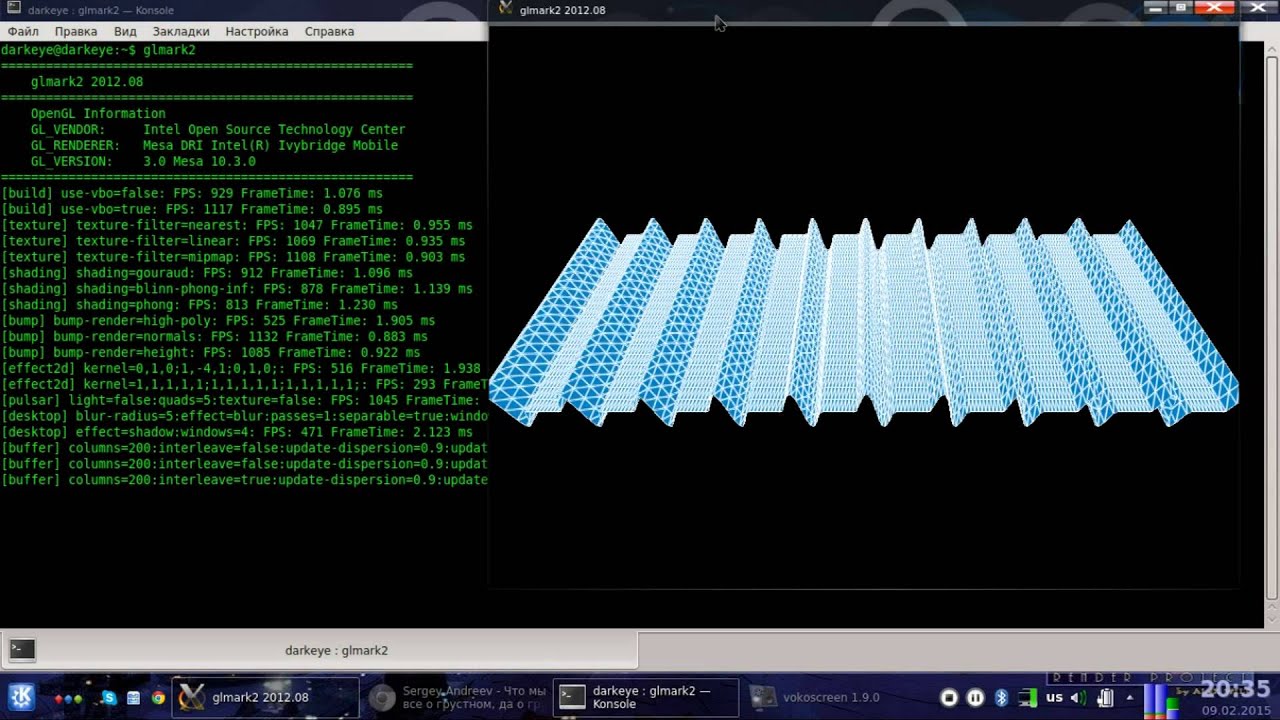Screen dimensions: 1280x720
Task: Open the Настройка menu in Konsole
Action: [257, 31]
